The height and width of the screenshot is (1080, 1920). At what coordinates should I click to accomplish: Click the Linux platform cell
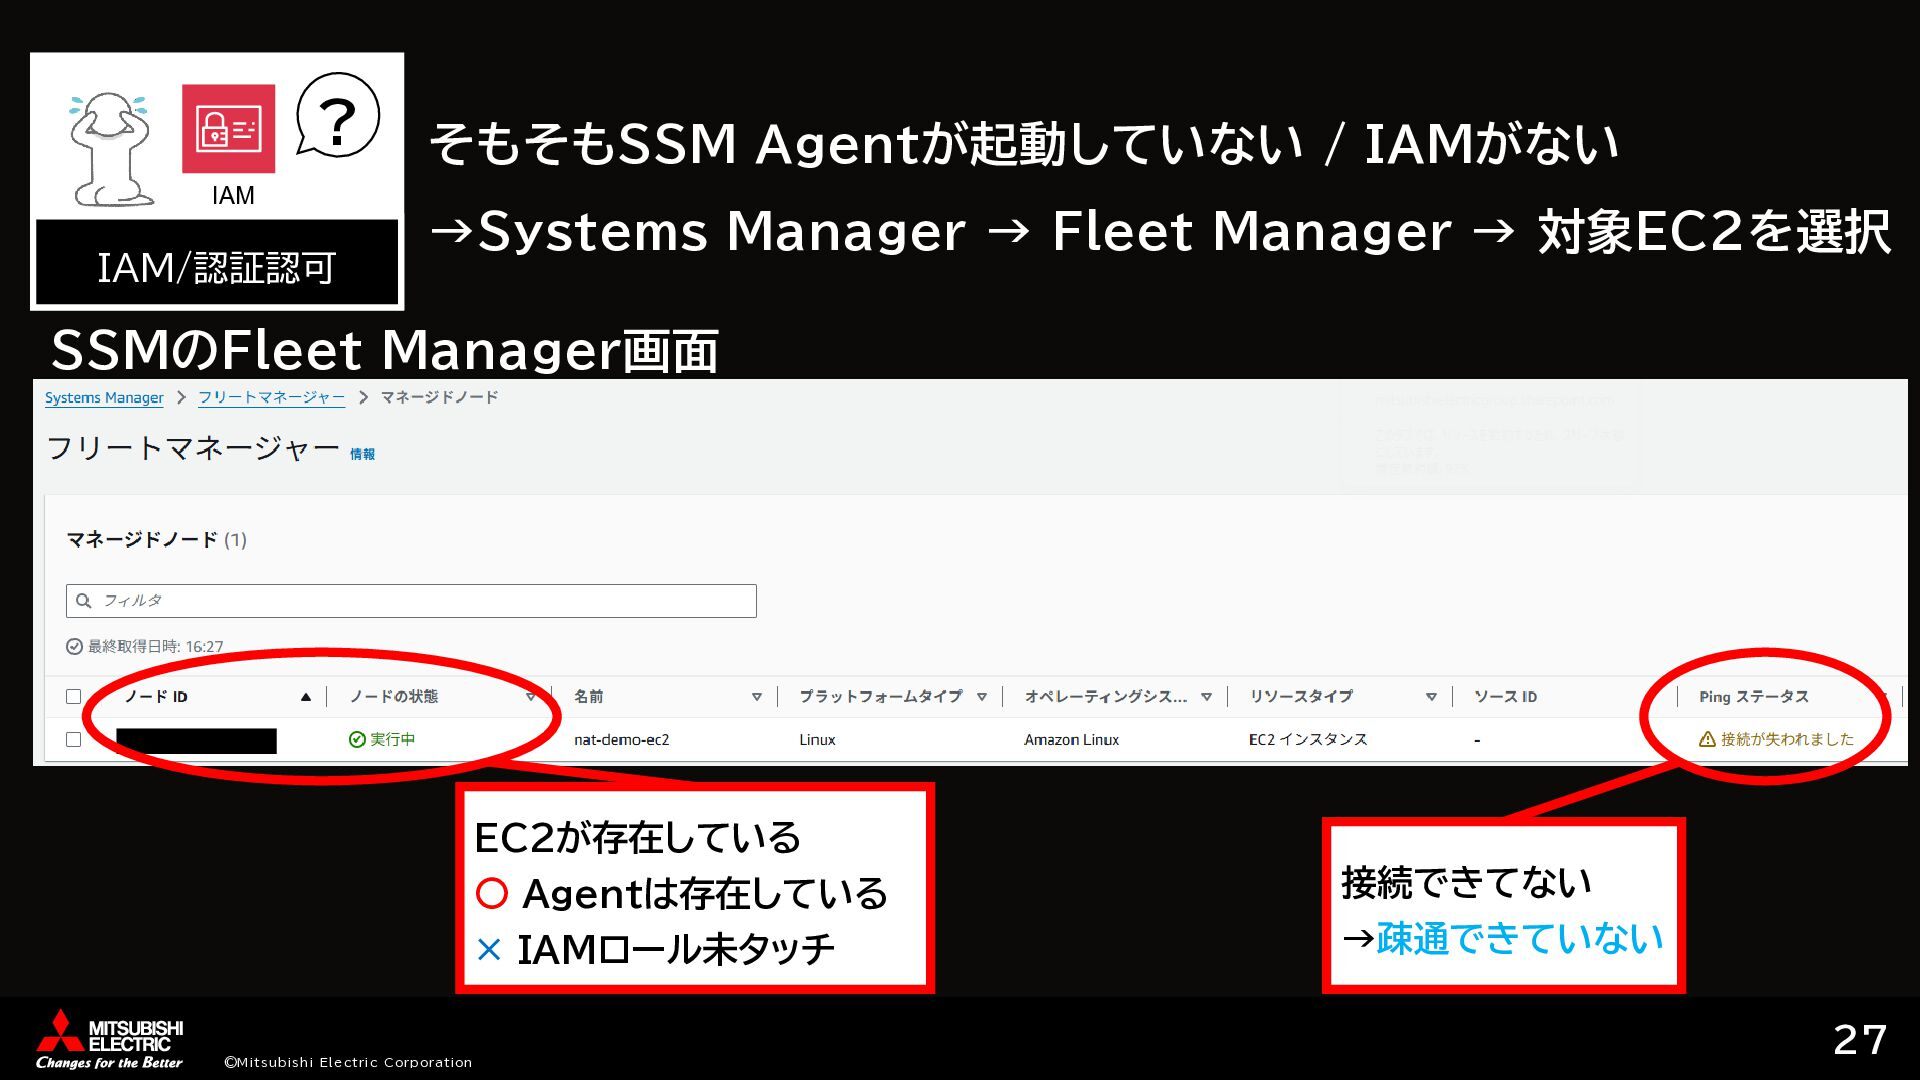(817, 740)
